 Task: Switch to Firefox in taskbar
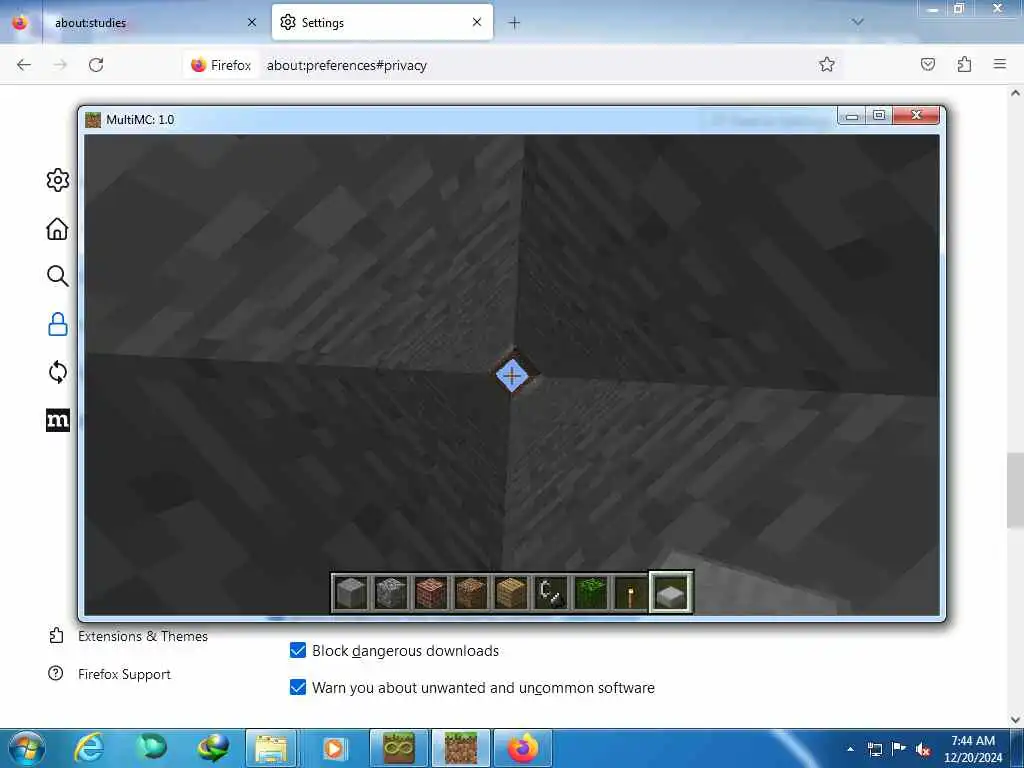(522, 748)
